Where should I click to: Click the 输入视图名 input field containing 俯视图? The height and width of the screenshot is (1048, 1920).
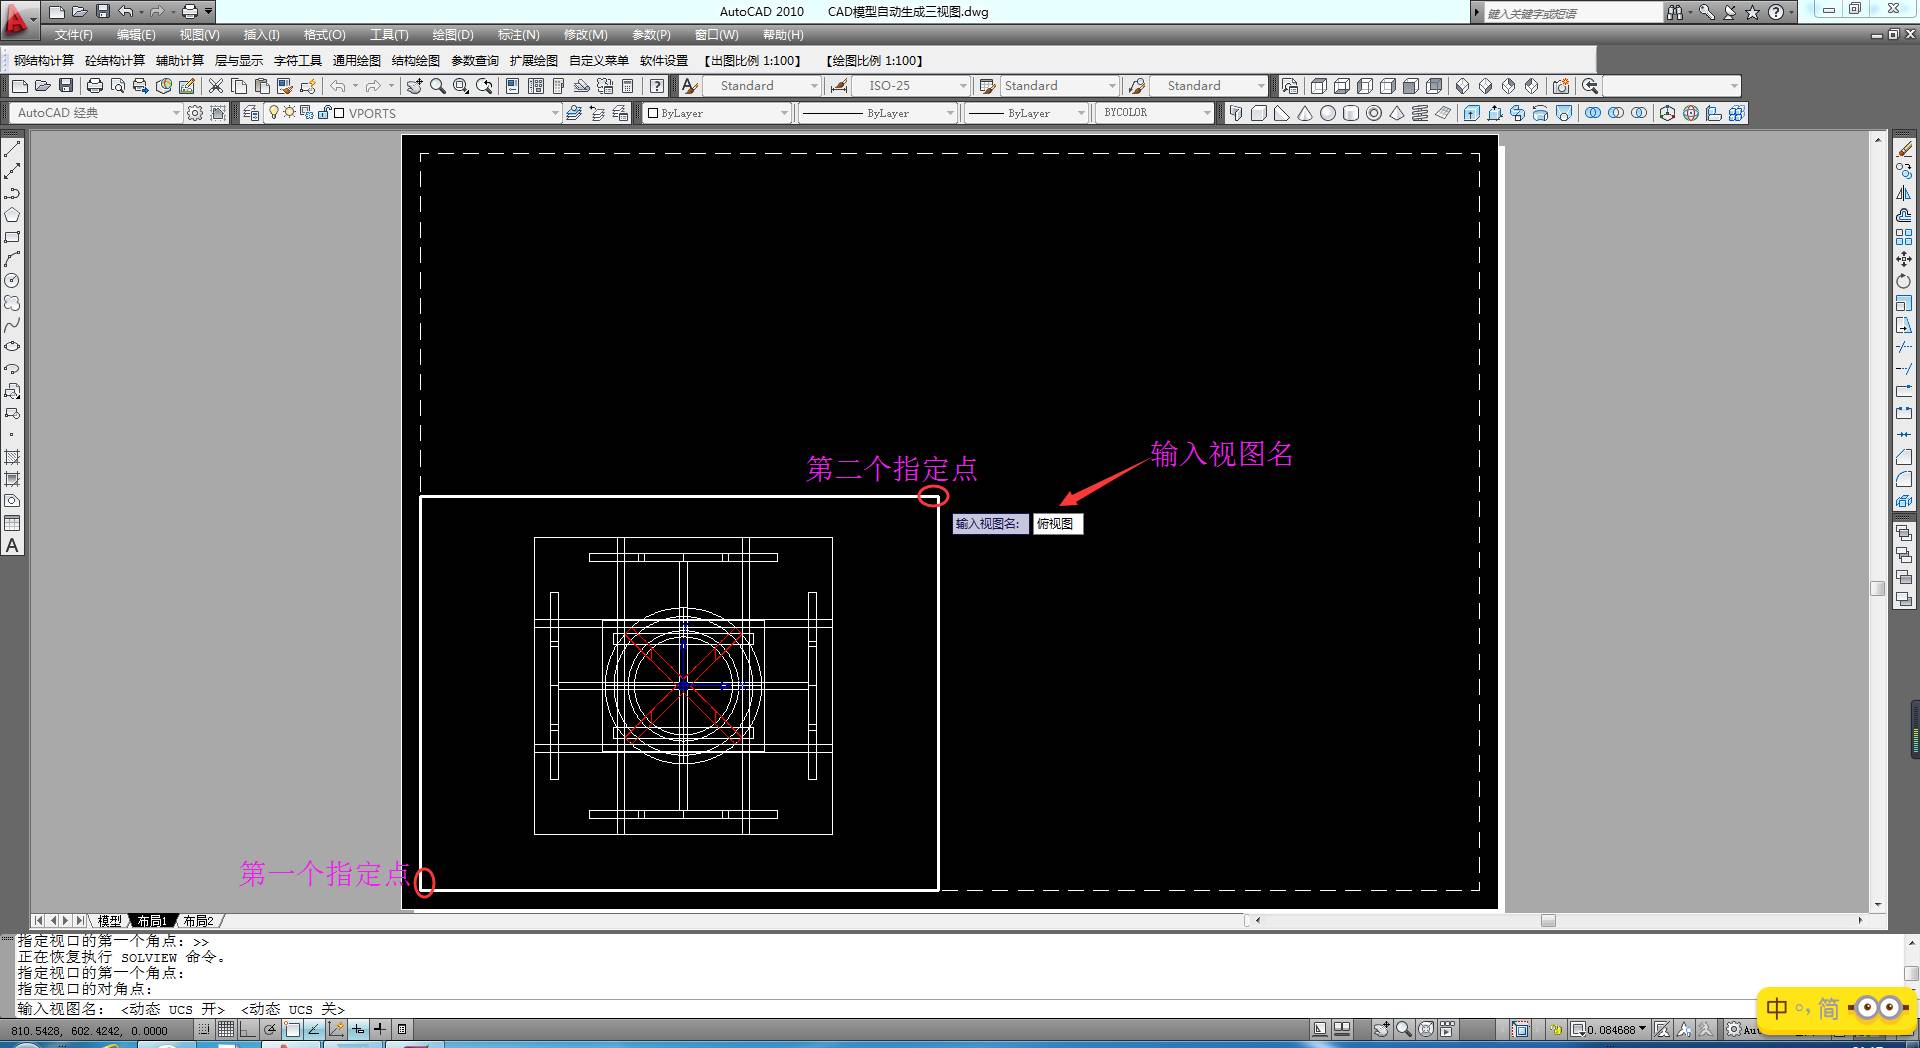[x=1057, y=524]
